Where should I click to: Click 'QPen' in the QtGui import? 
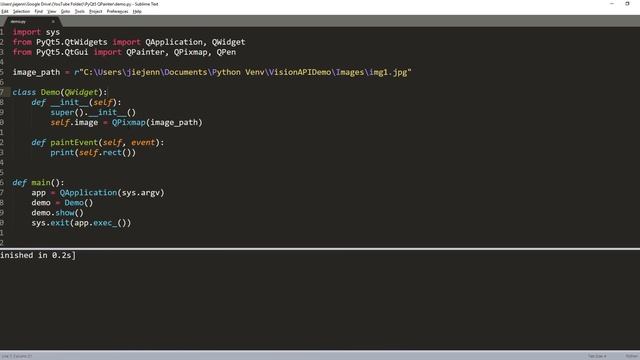(226, 52)
